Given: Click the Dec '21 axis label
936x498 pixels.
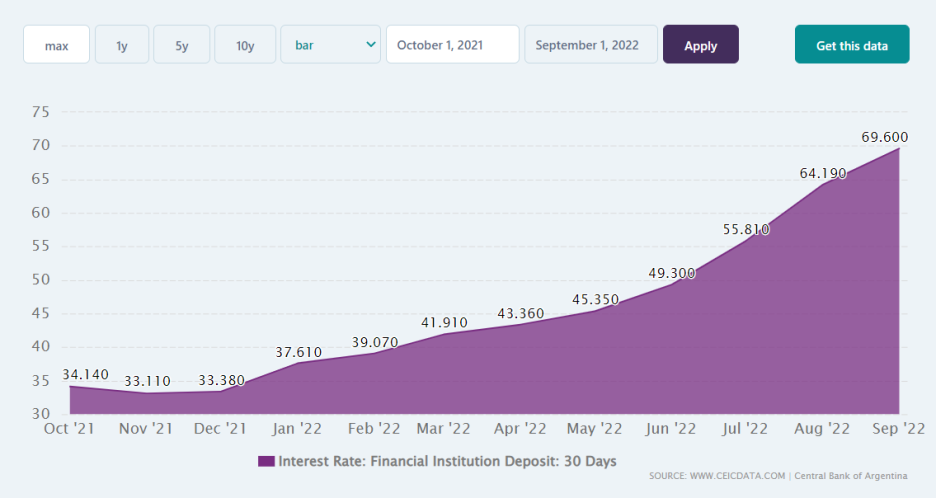Looking at the screenshot, I should pyautogui.click(x=220, y=428).
